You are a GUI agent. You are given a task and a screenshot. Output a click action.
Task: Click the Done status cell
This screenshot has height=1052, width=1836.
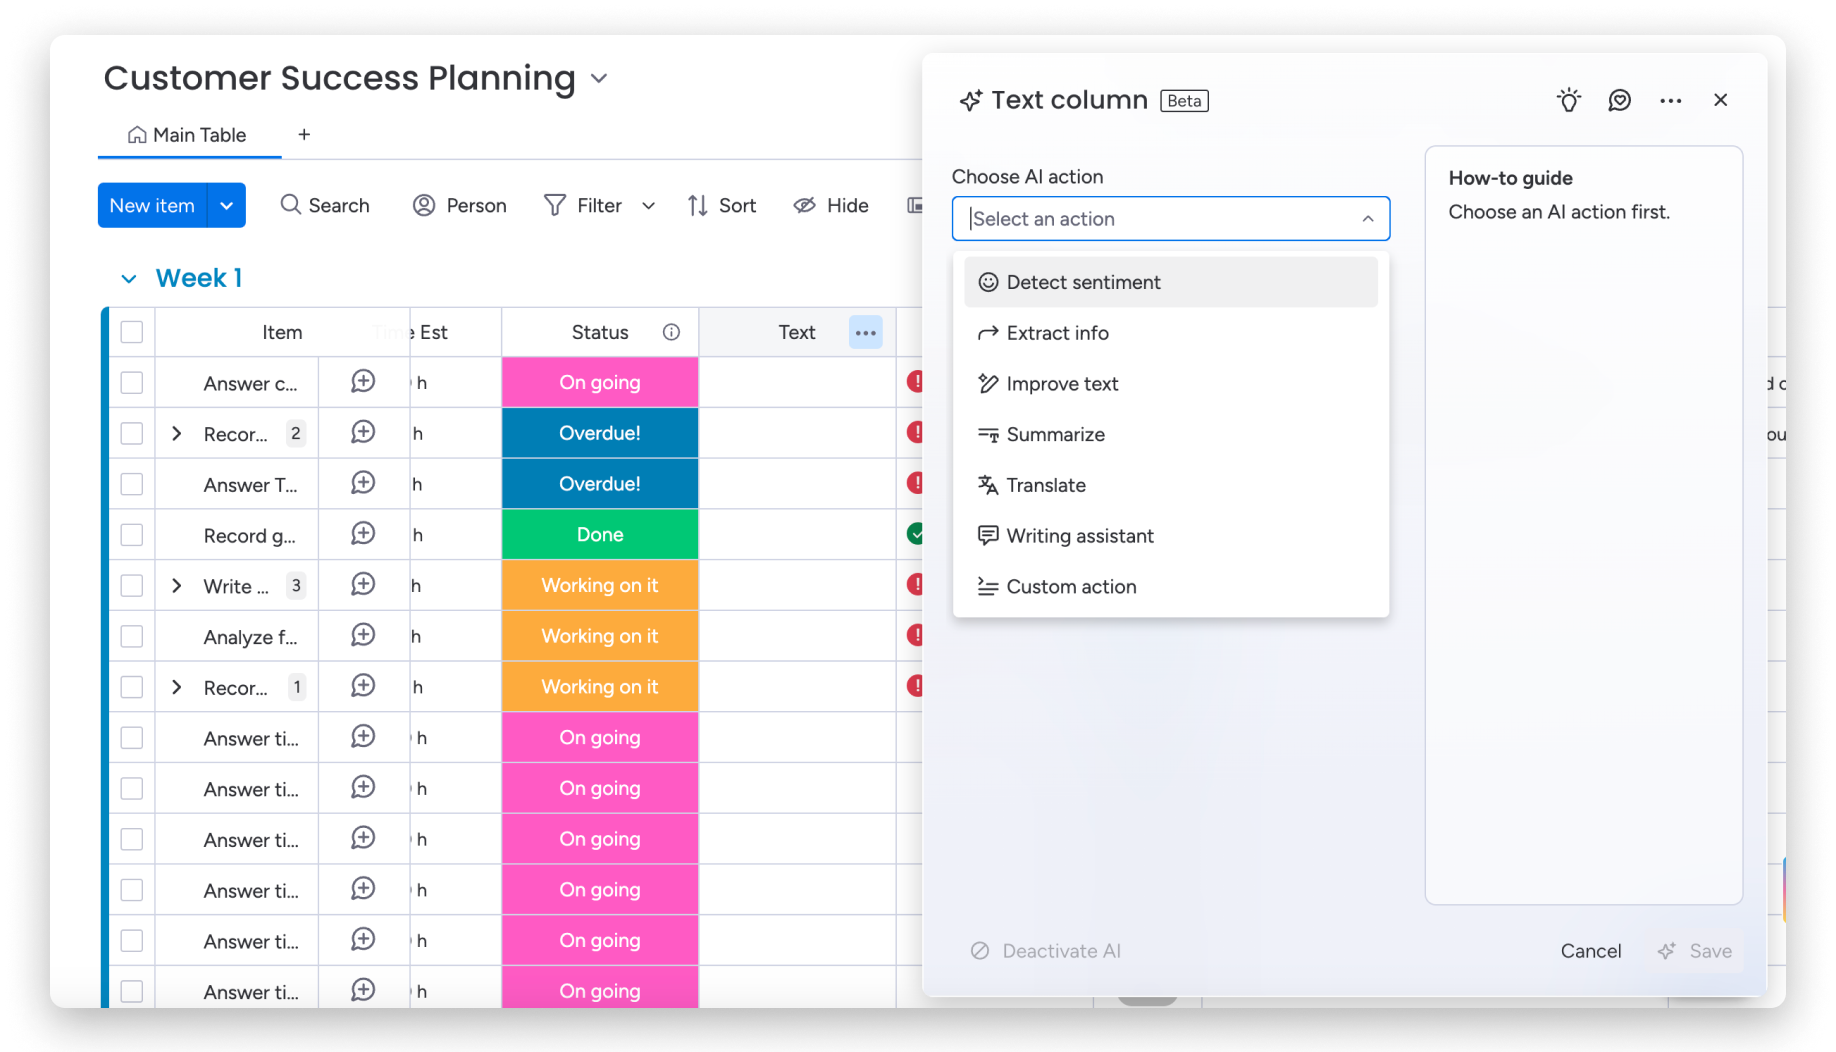pos(600,535)
